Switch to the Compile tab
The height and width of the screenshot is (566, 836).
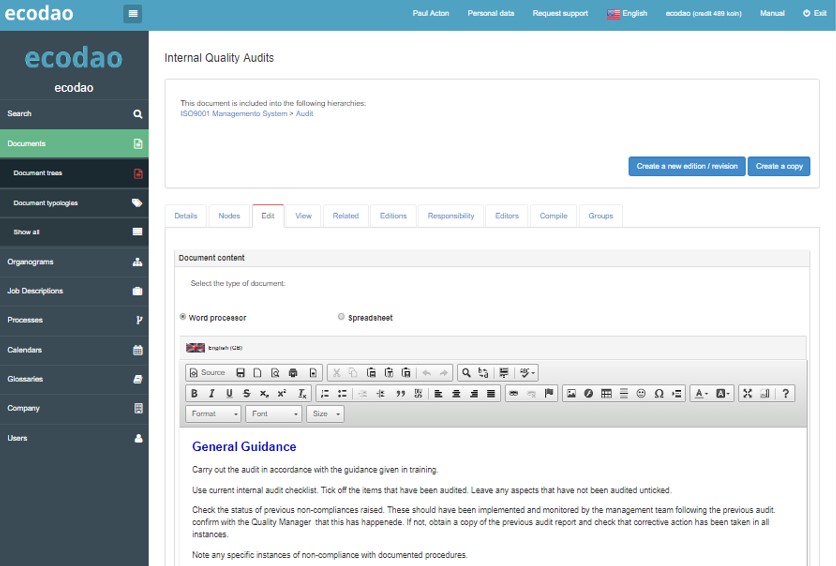tap(553, 216)
